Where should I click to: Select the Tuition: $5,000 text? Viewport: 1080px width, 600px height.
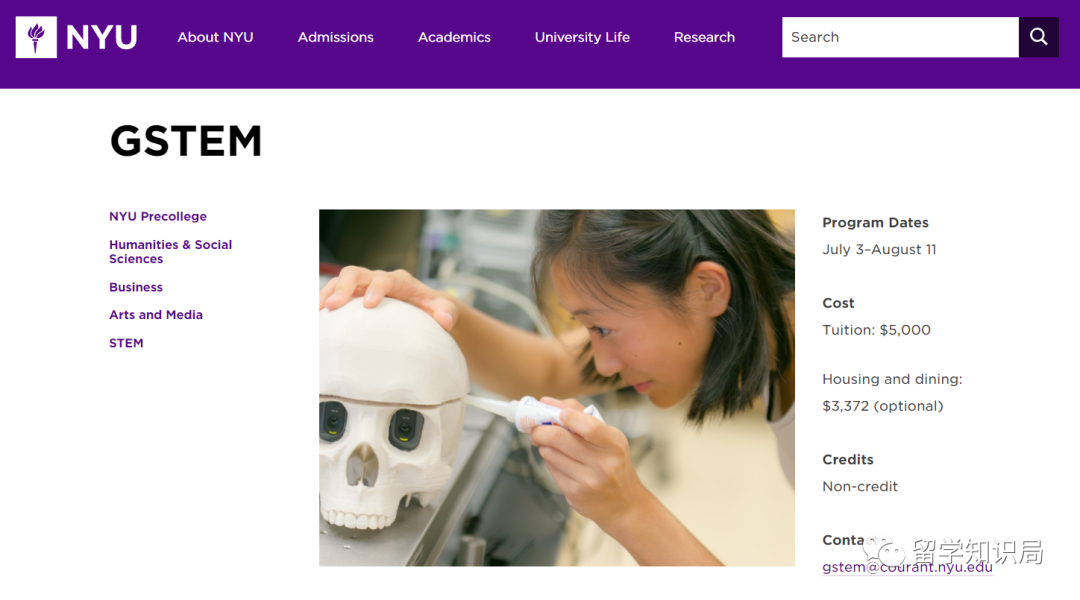pyautogui.click(x=876, y=330)
